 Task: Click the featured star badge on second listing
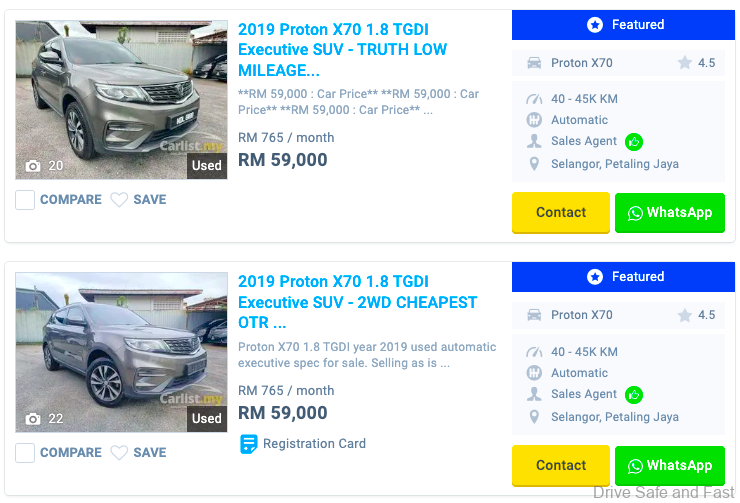click(x=595, y=277)
